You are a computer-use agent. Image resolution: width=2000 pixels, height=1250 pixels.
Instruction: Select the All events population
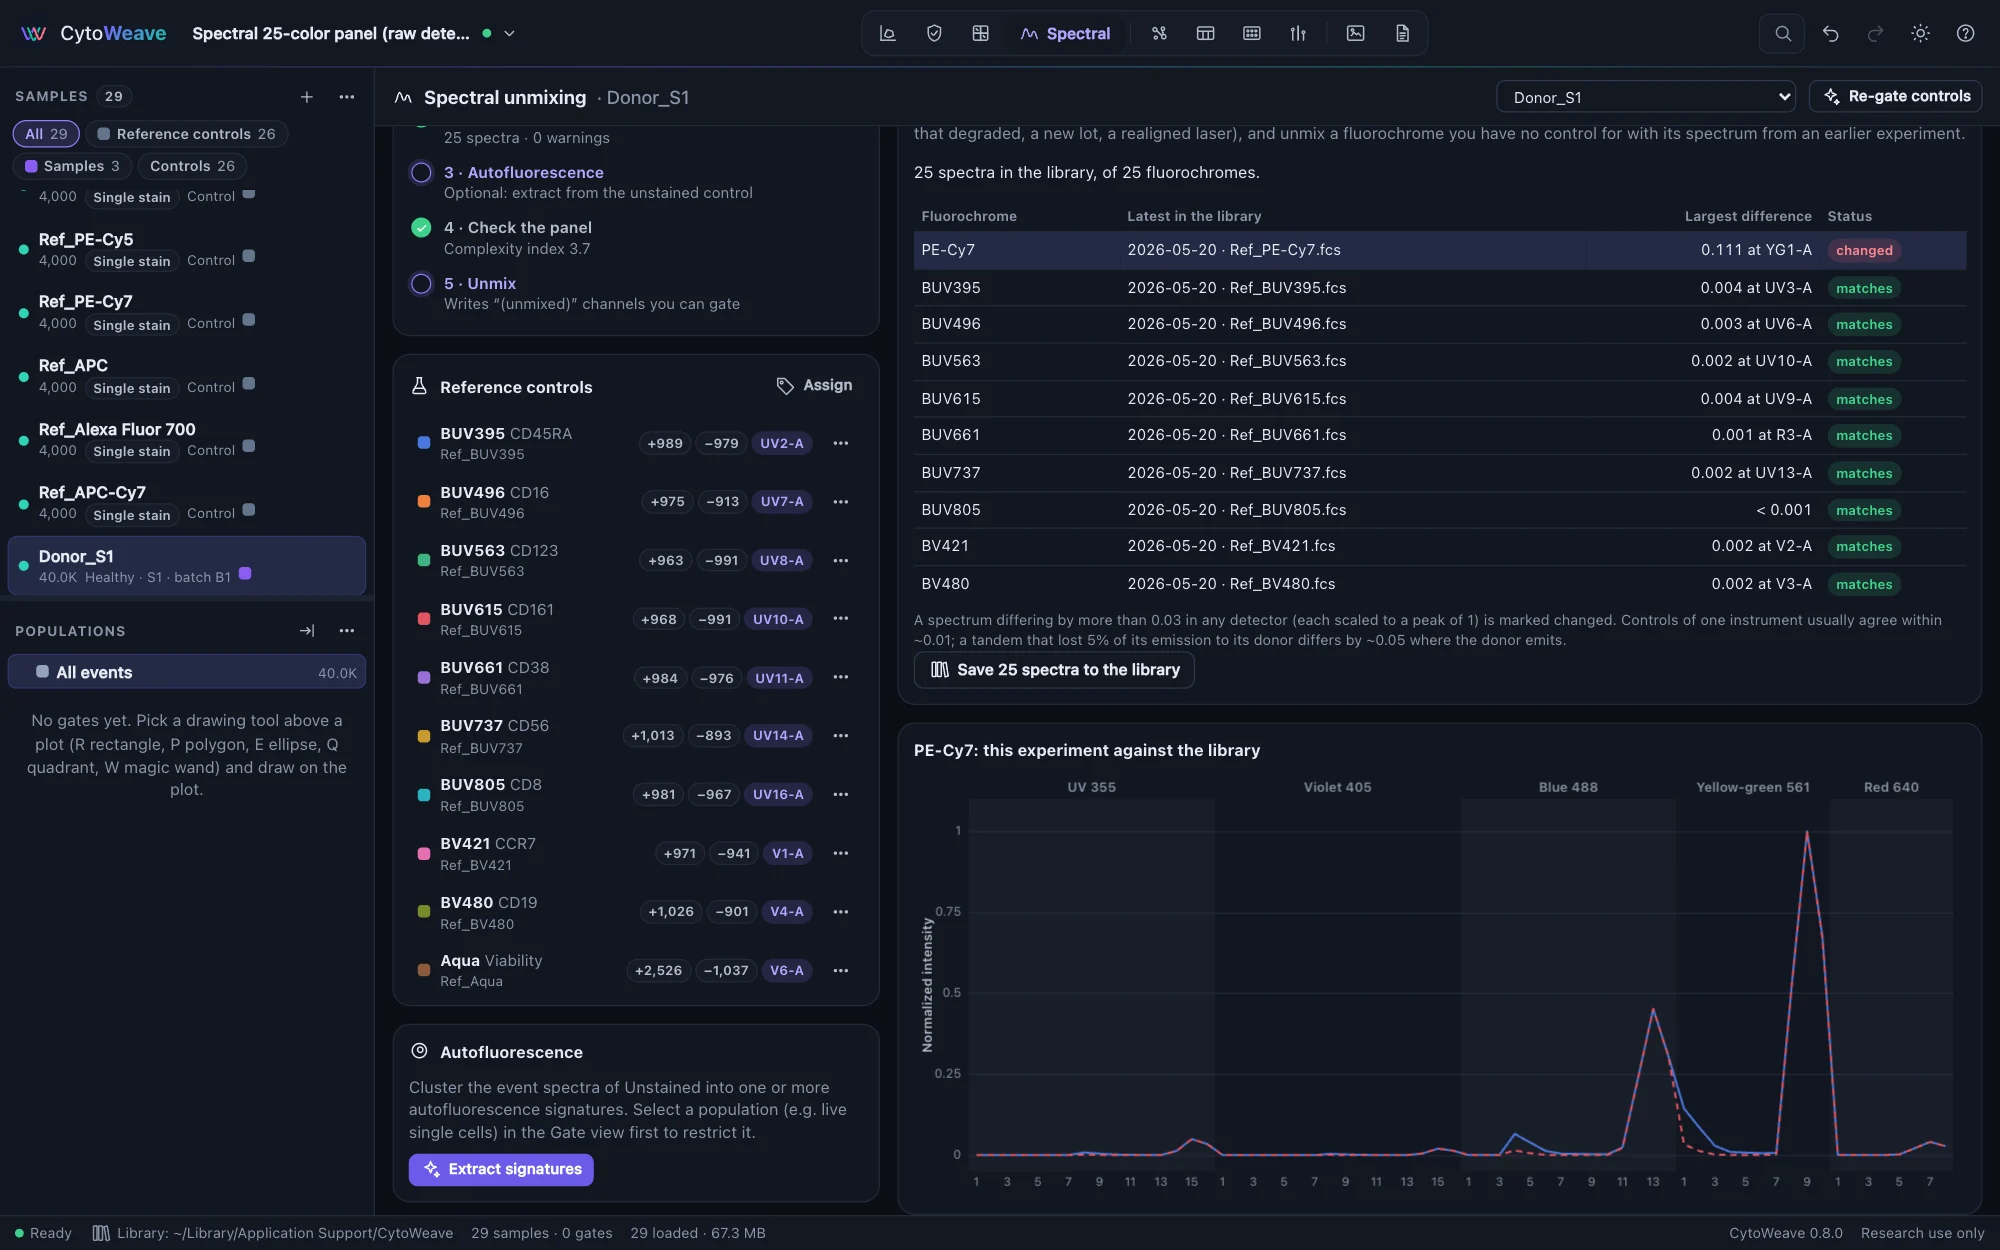(x=187, y=673)
